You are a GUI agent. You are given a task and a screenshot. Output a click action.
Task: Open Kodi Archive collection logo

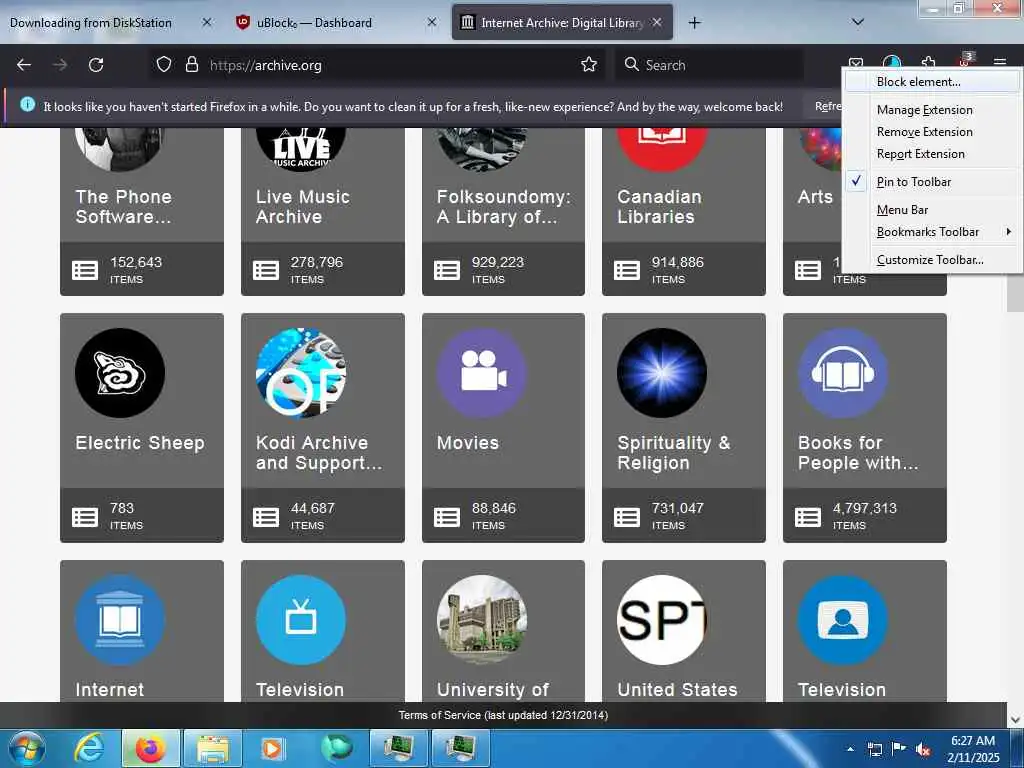[301, 373]
